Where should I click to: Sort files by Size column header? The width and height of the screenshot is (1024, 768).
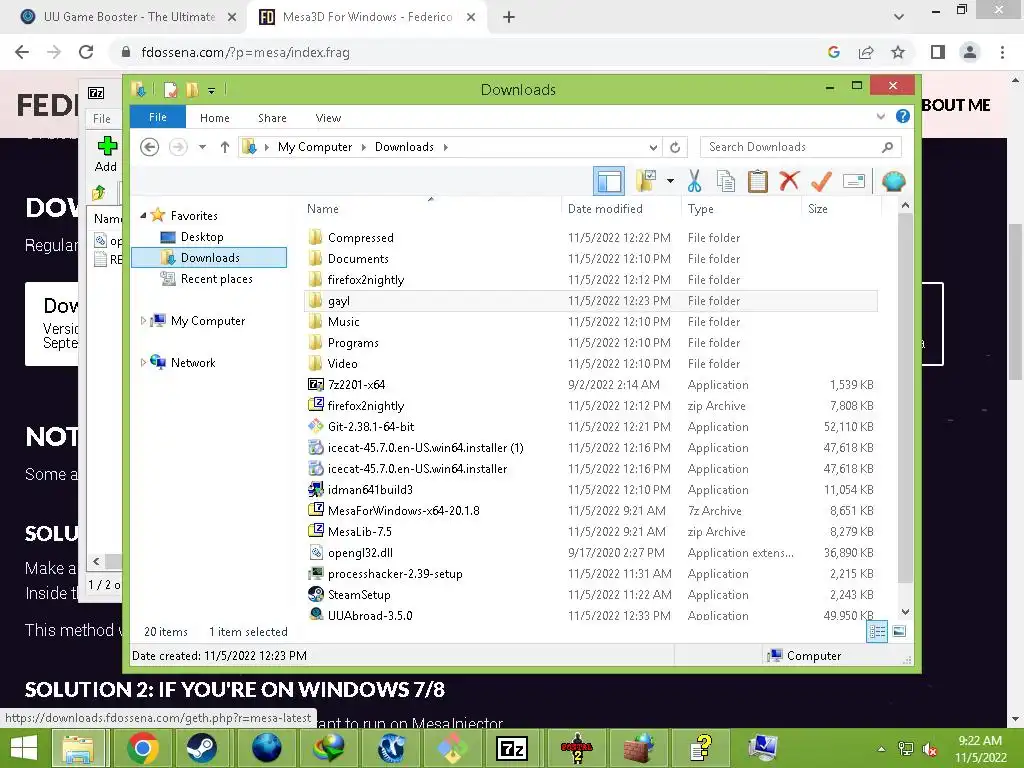point(818,208)
